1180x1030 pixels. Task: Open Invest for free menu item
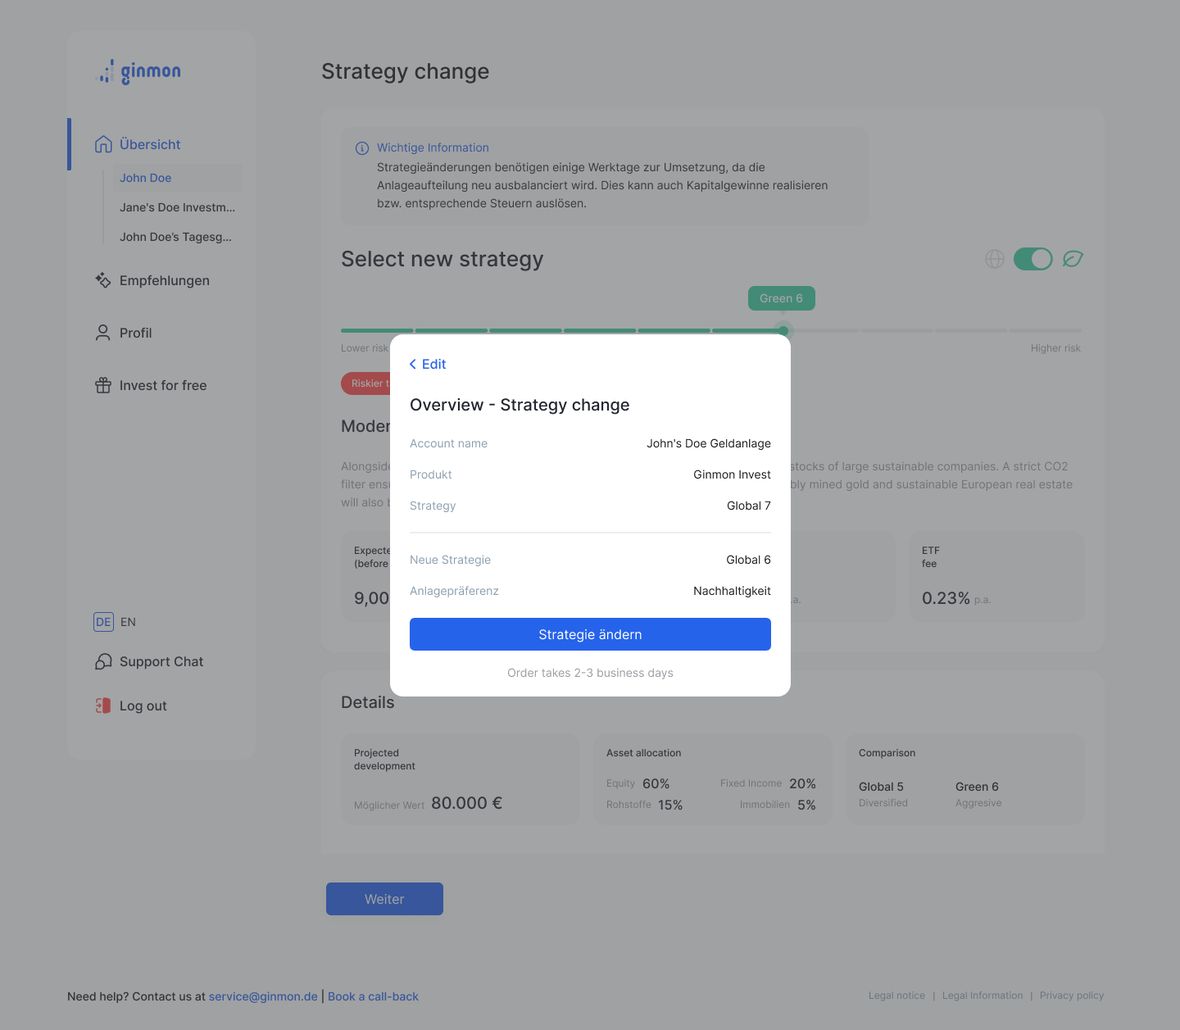coord(163,385)
